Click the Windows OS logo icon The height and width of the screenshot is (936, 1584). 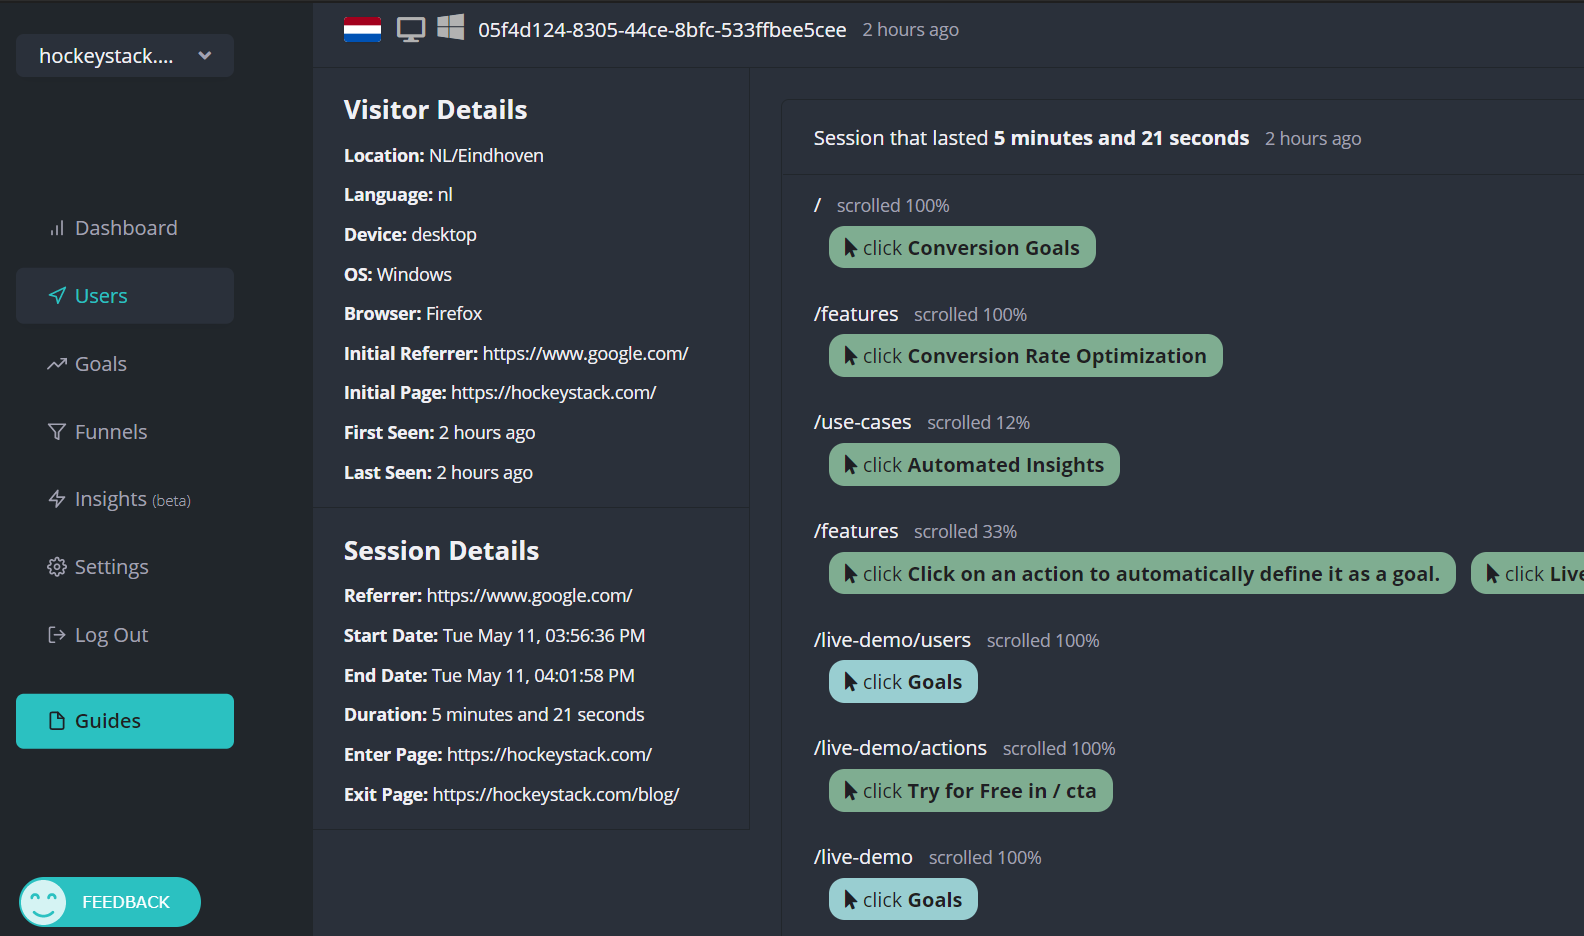point(451,28)
